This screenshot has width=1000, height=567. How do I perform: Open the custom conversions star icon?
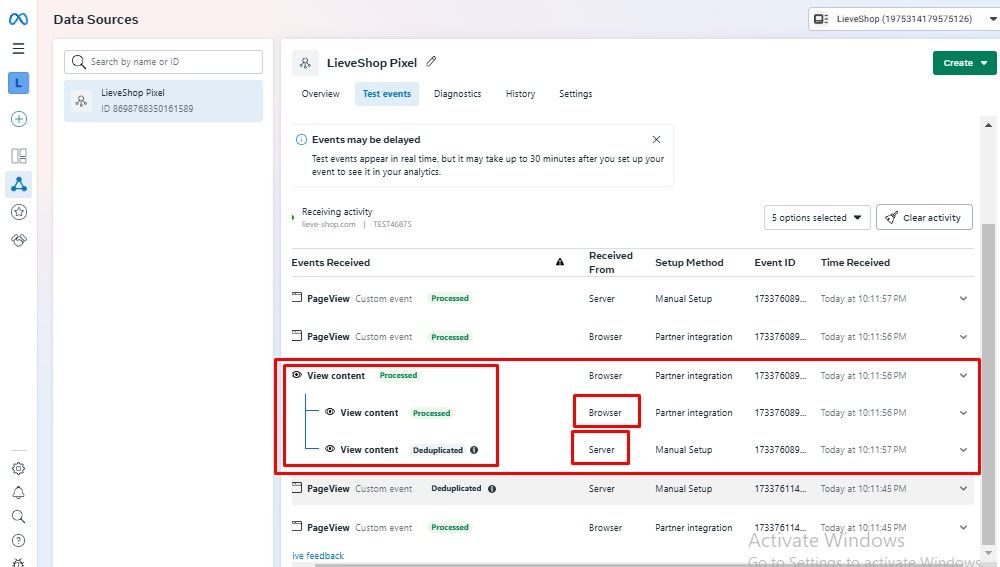(18, 212)
